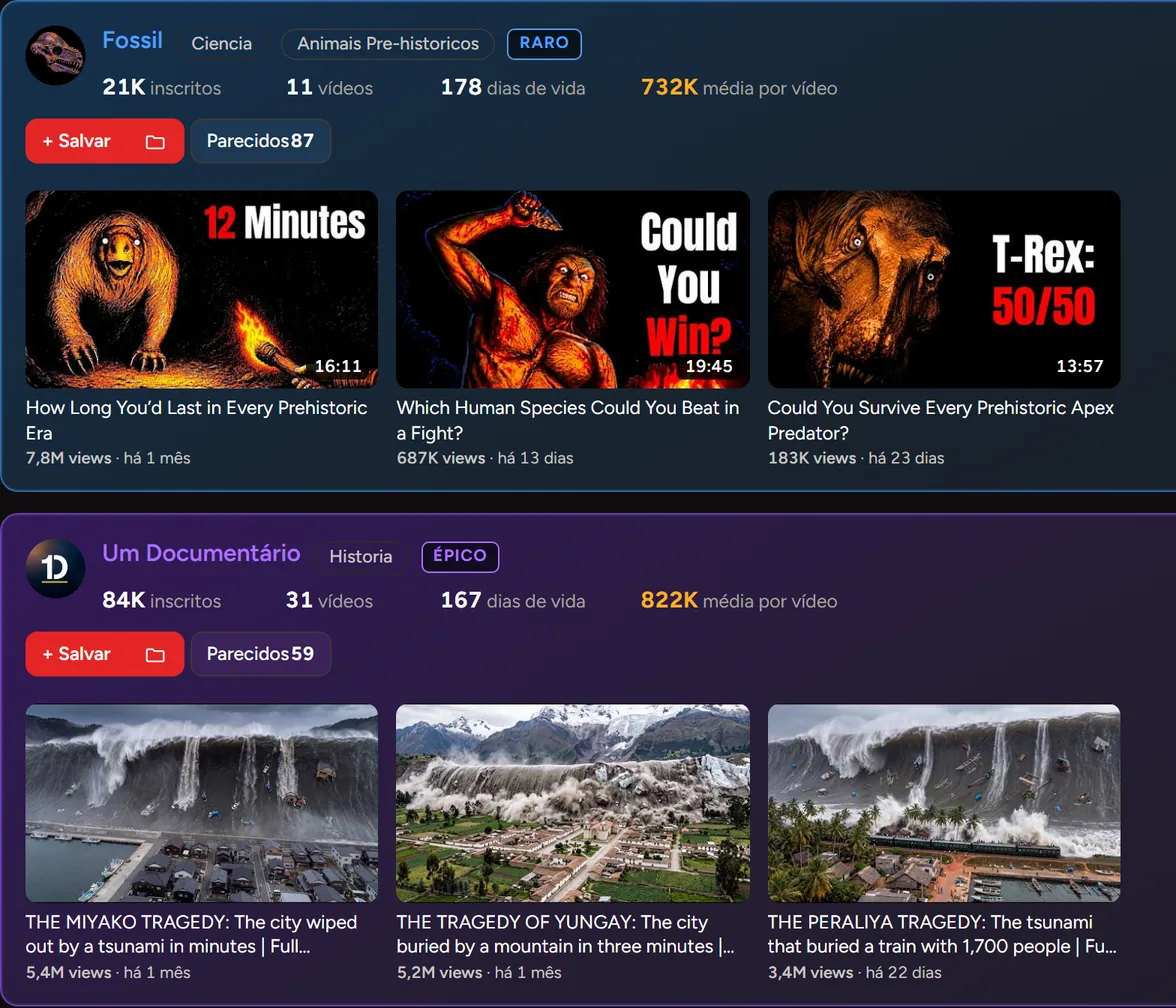Viewport: 1176px width, 1008px height.
Task: Select the Ciencia category tag
Action: (x=221, y=44)
